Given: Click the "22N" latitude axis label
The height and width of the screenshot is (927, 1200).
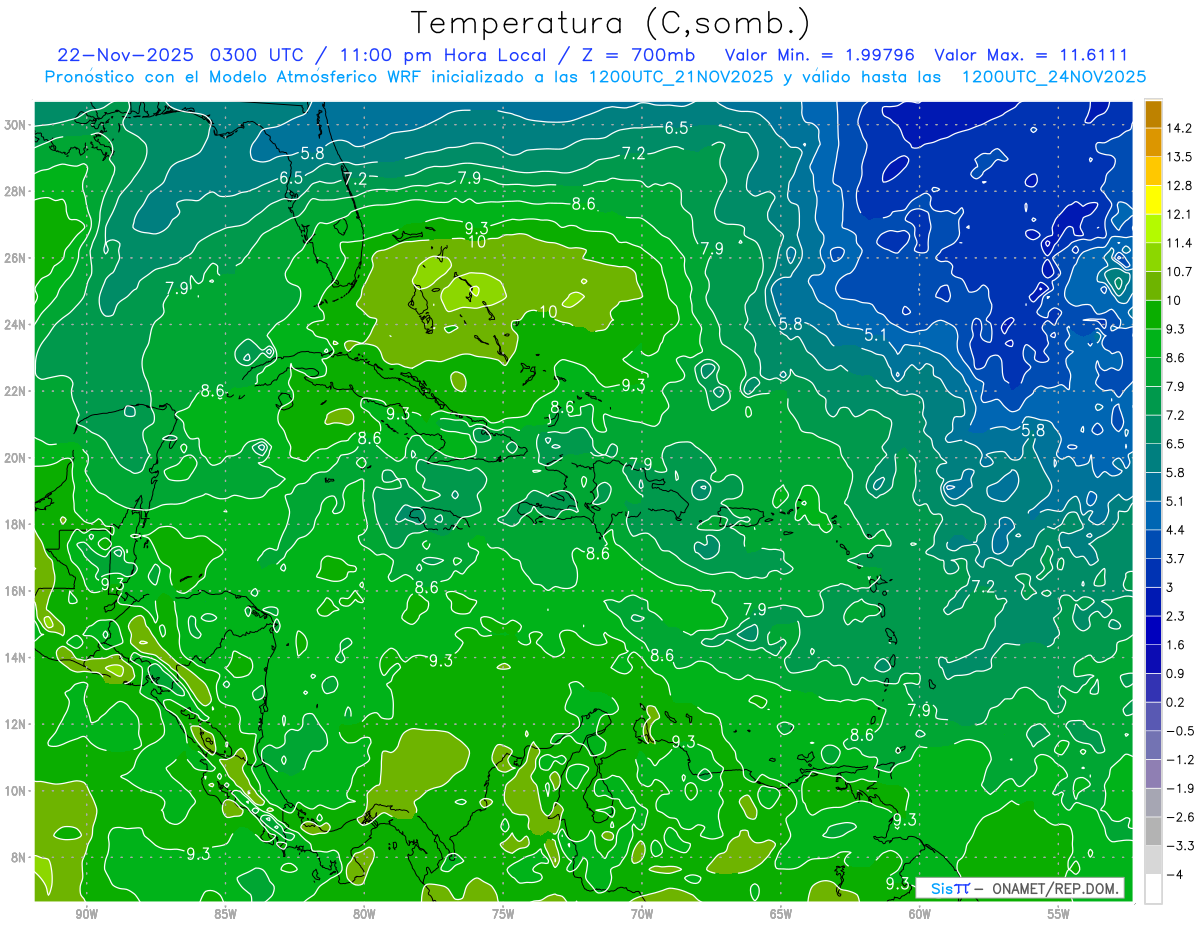Looking at the screenshot, I should [14, 391].
